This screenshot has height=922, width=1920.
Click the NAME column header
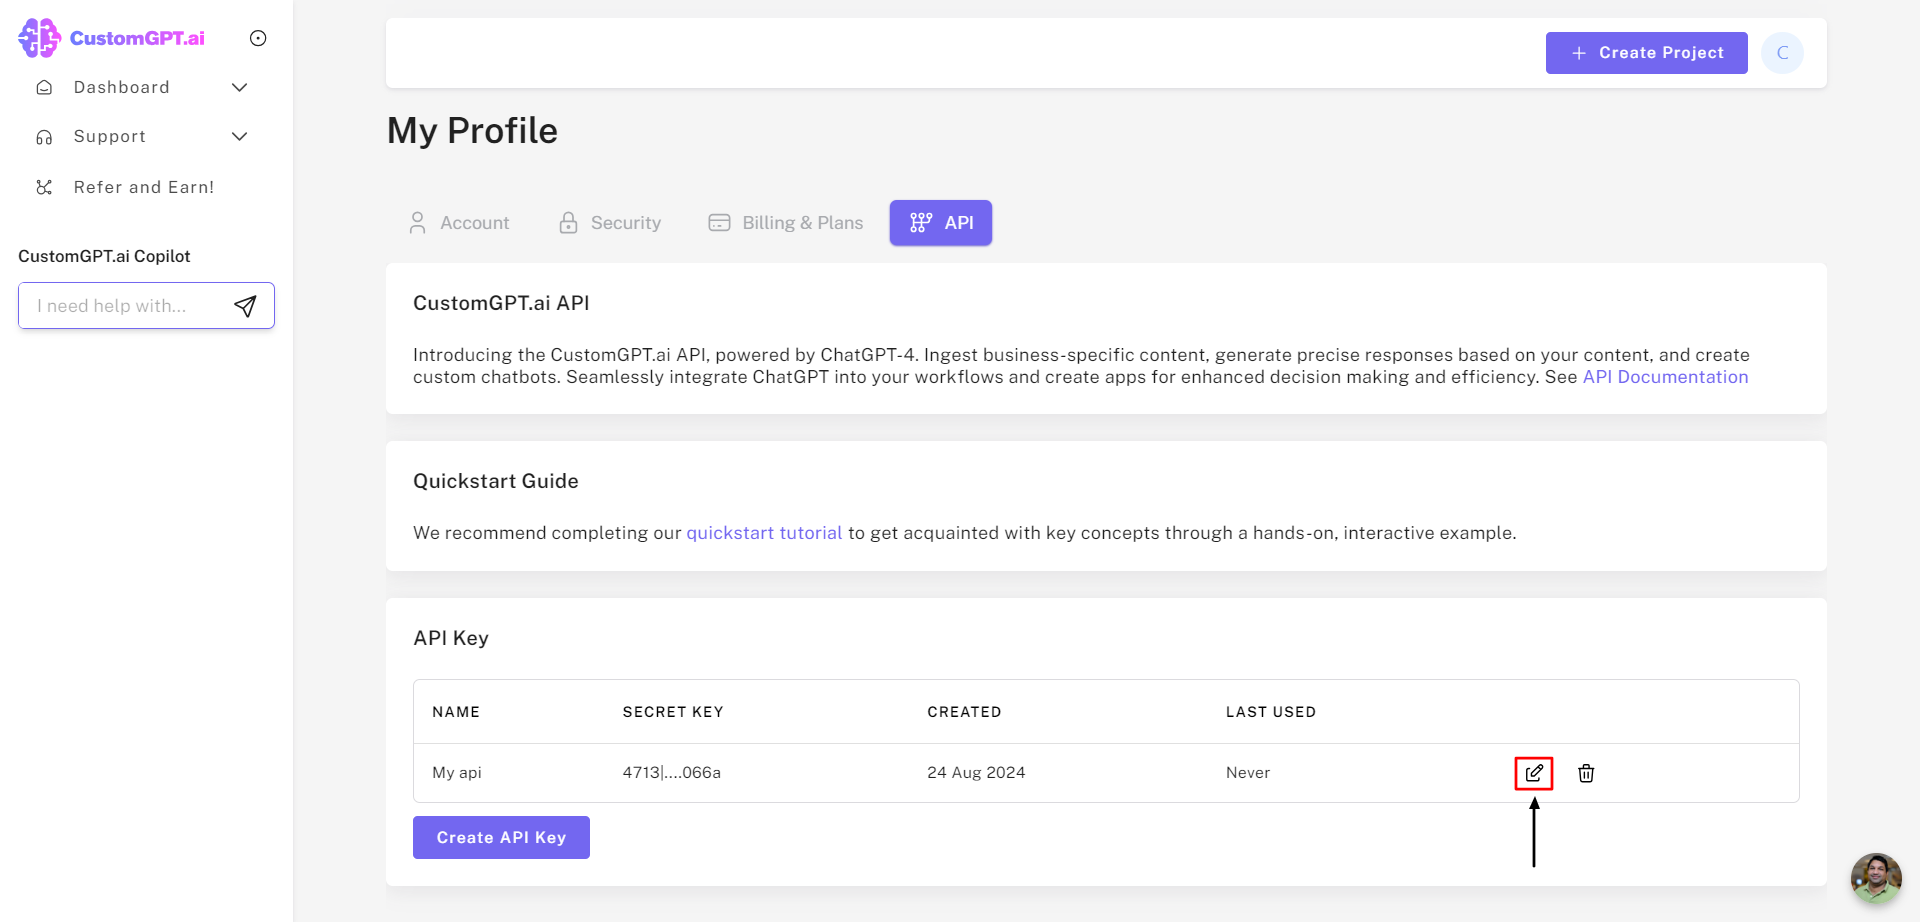(x=456, y=712)
